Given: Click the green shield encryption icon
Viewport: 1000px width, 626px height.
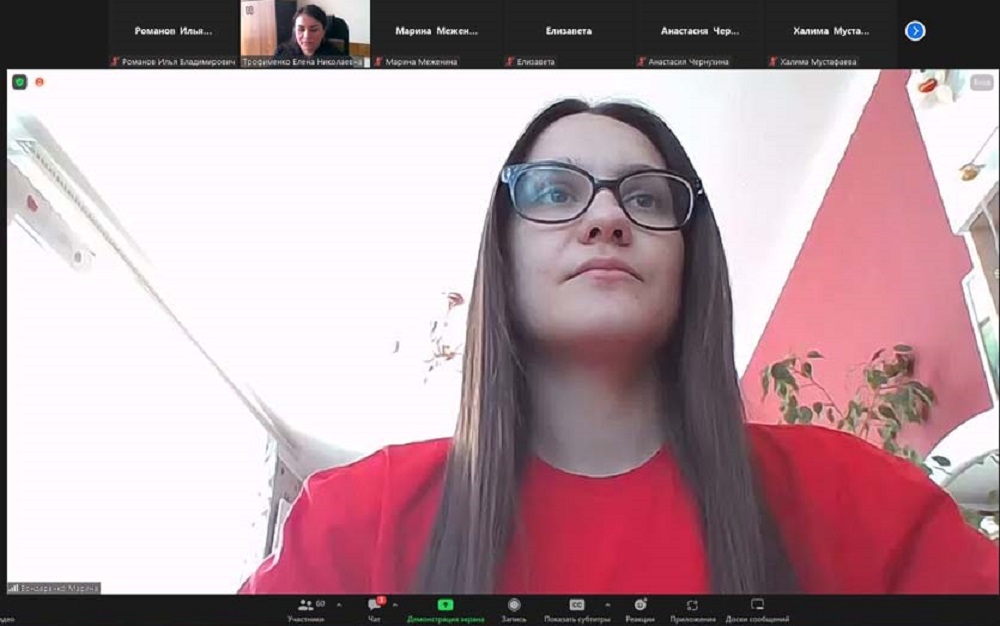Looking at the screenshot, I should pyautogui.click(x=19, y=82).
